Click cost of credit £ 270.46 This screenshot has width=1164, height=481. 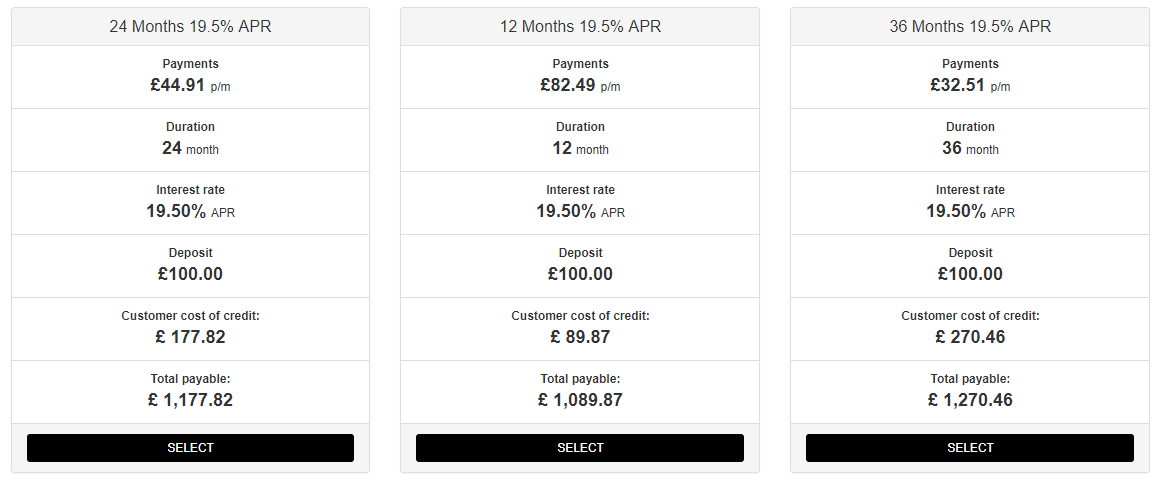click(x=970, y=337)
